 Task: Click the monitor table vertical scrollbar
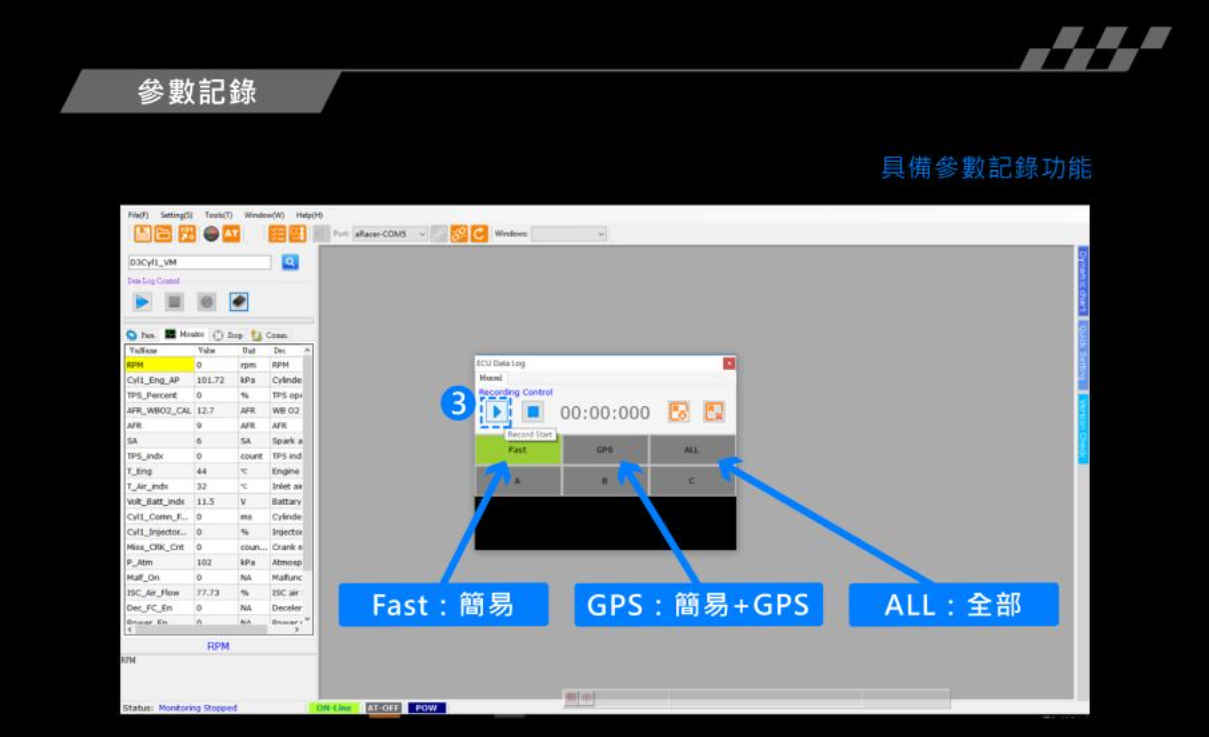coord(308,485)
